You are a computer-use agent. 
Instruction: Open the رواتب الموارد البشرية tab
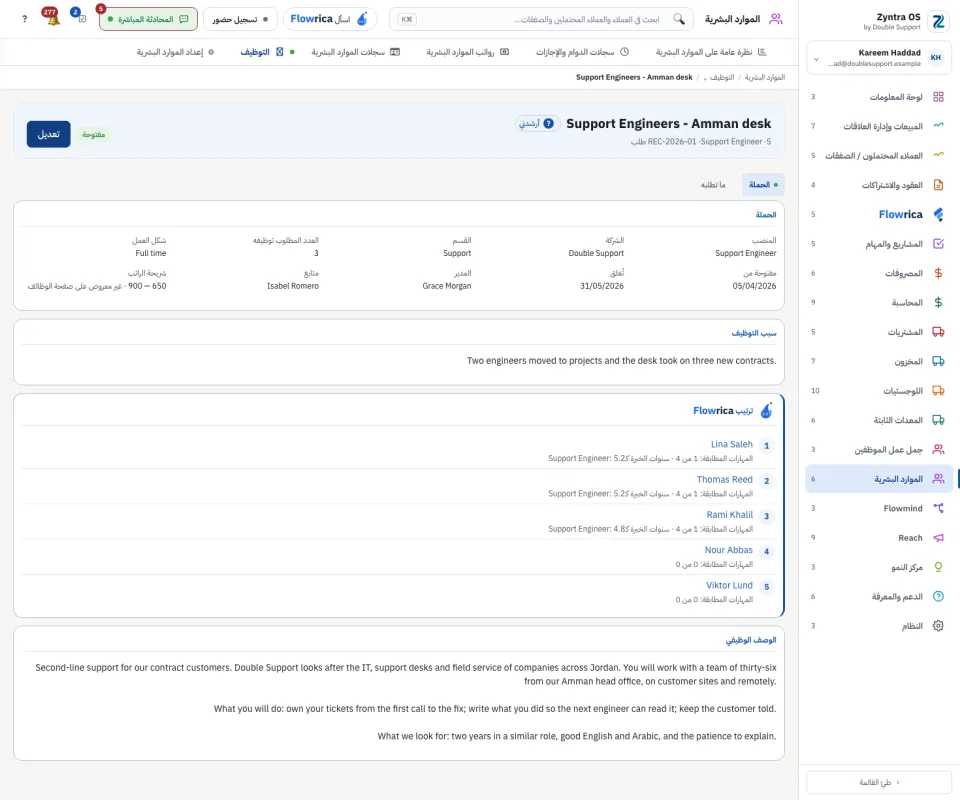pyautogui.click(x=468, y=52)
